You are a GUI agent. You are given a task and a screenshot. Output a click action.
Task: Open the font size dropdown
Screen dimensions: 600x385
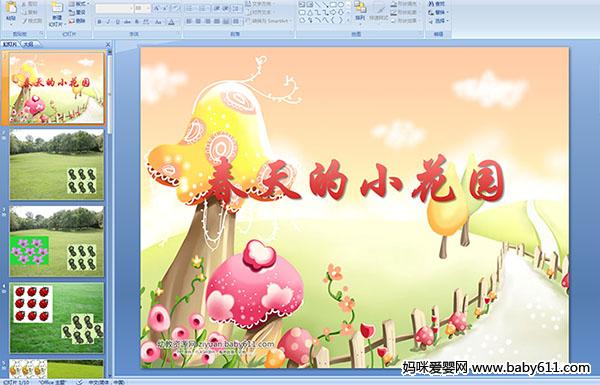click(142, 8)
